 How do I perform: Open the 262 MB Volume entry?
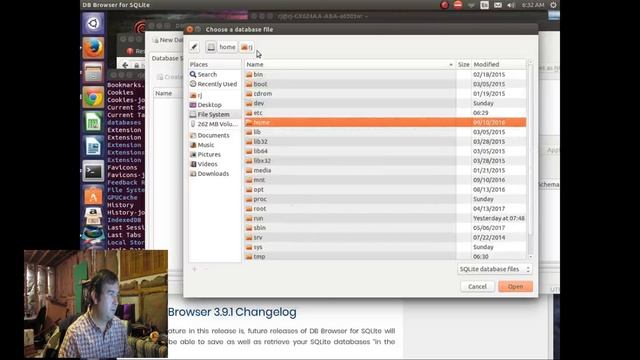[x=215, y=124]
